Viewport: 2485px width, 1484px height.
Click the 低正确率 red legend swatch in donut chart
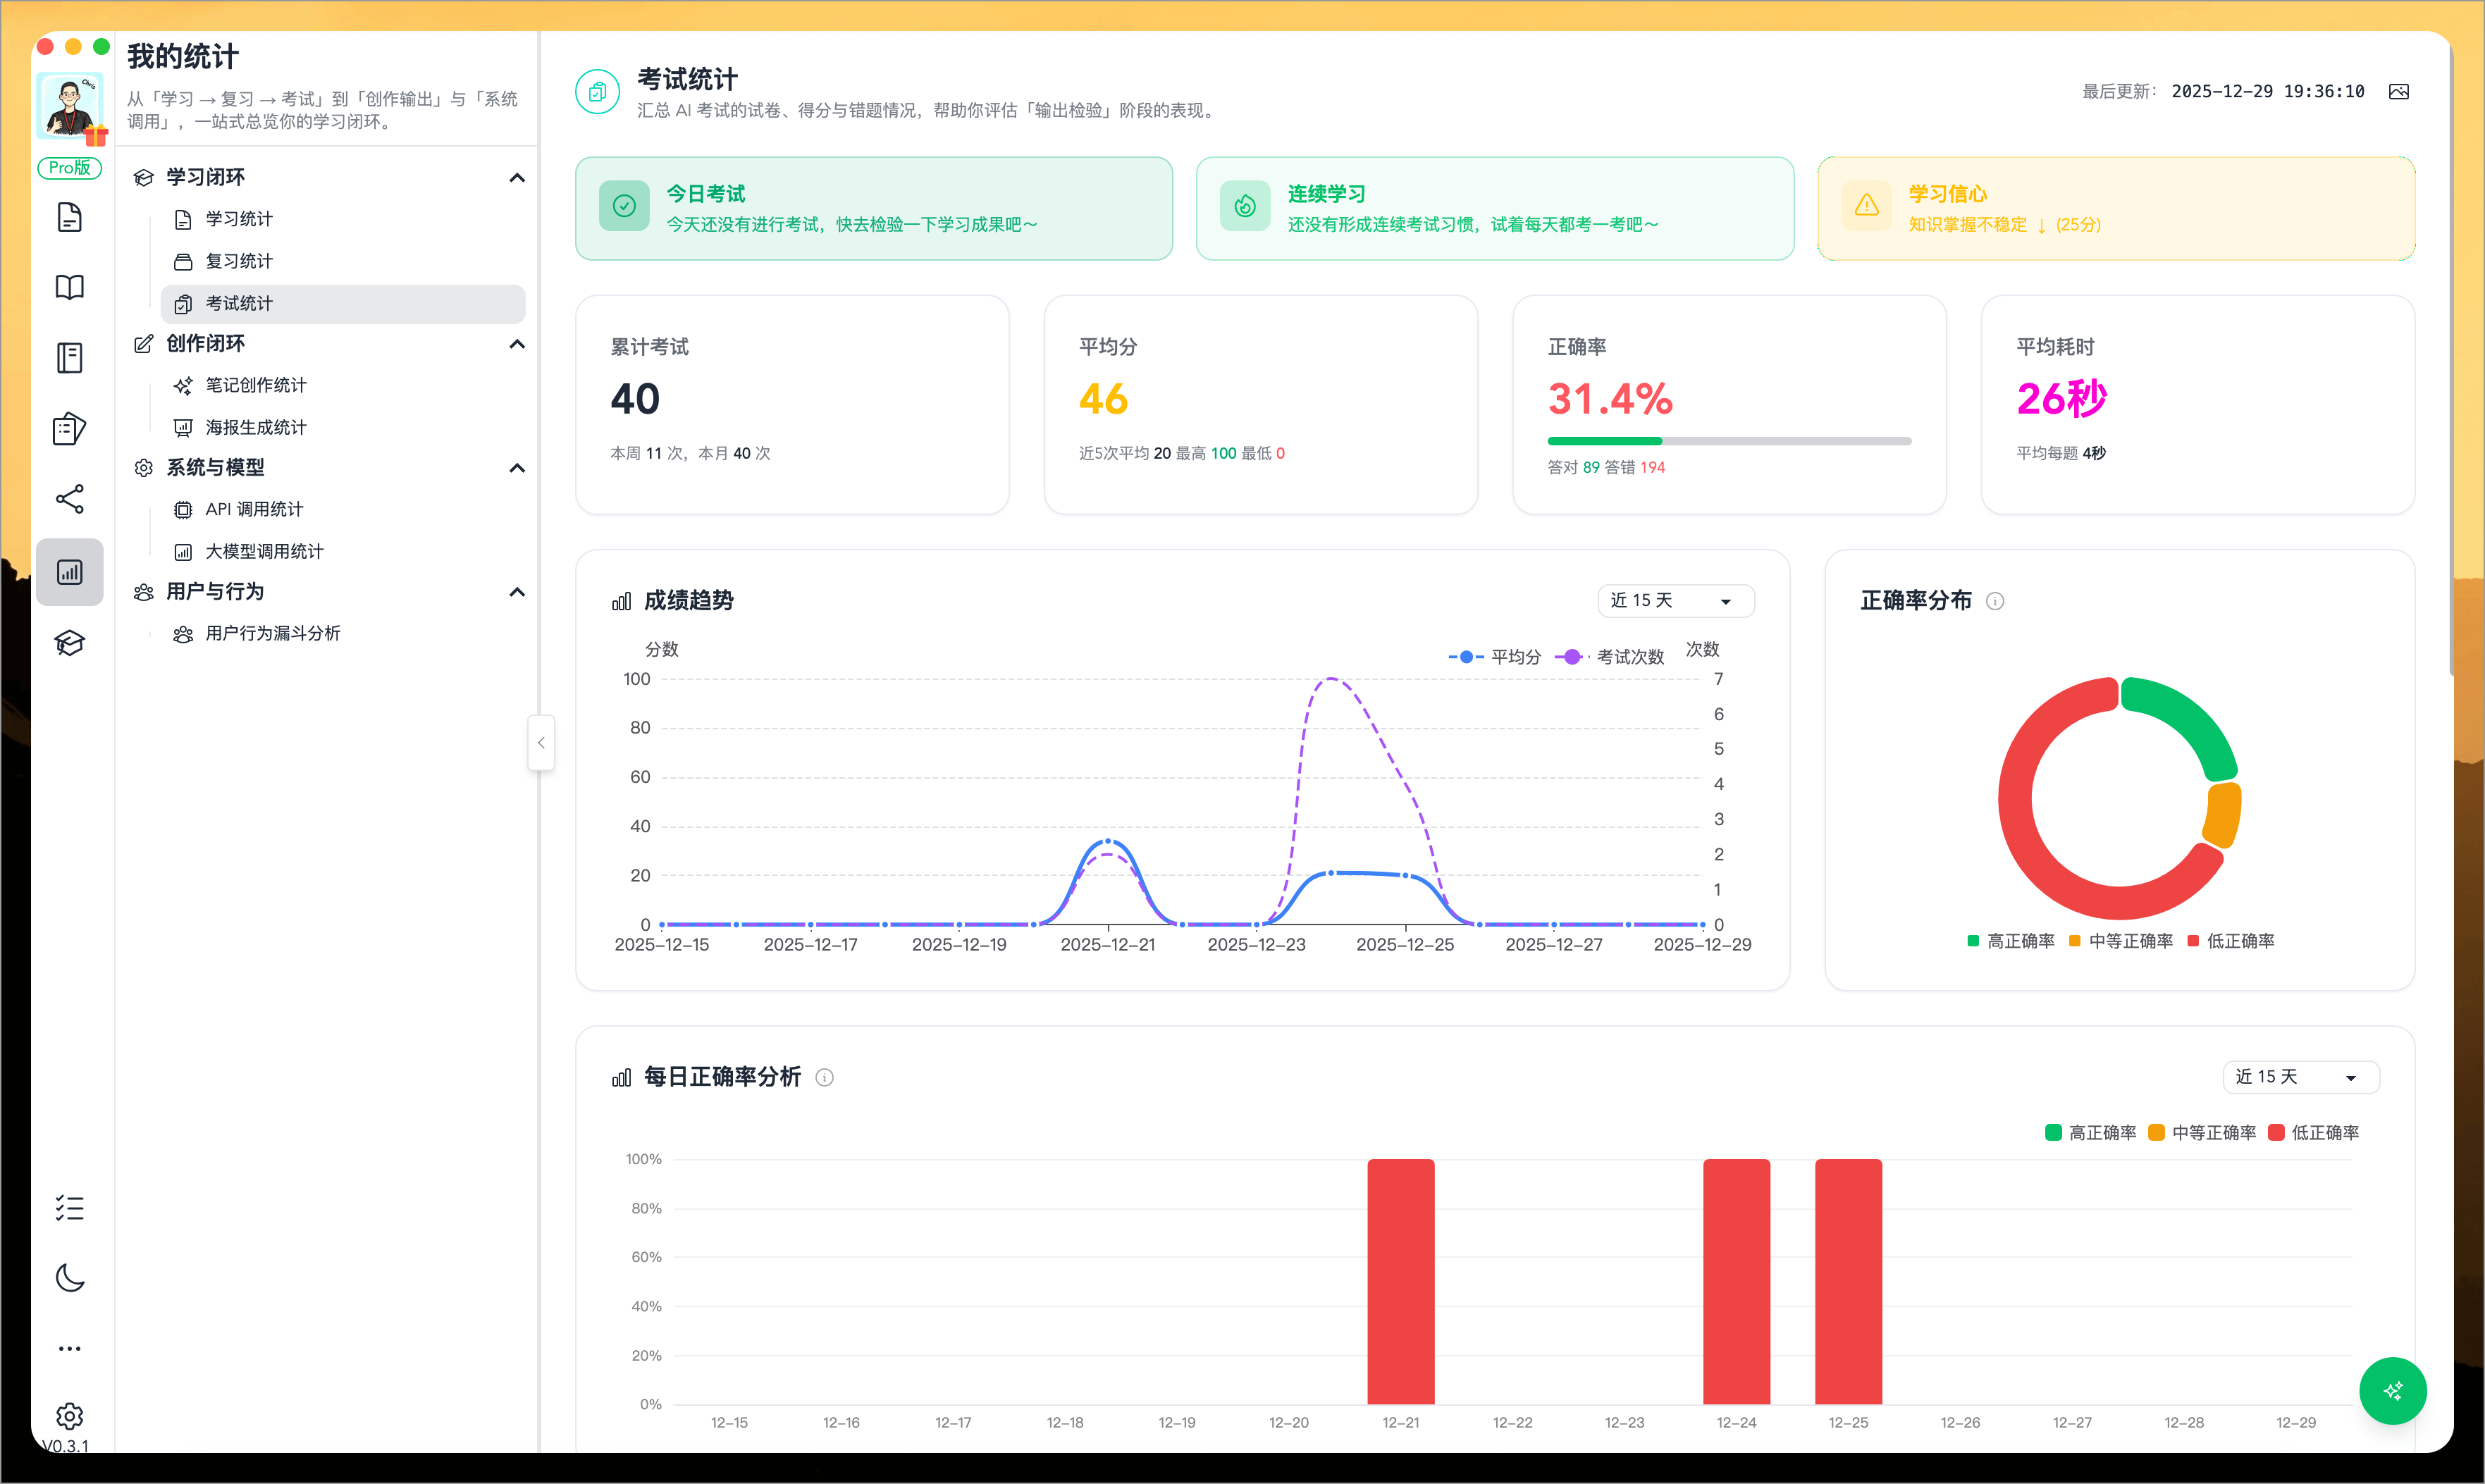[2192, 941]
